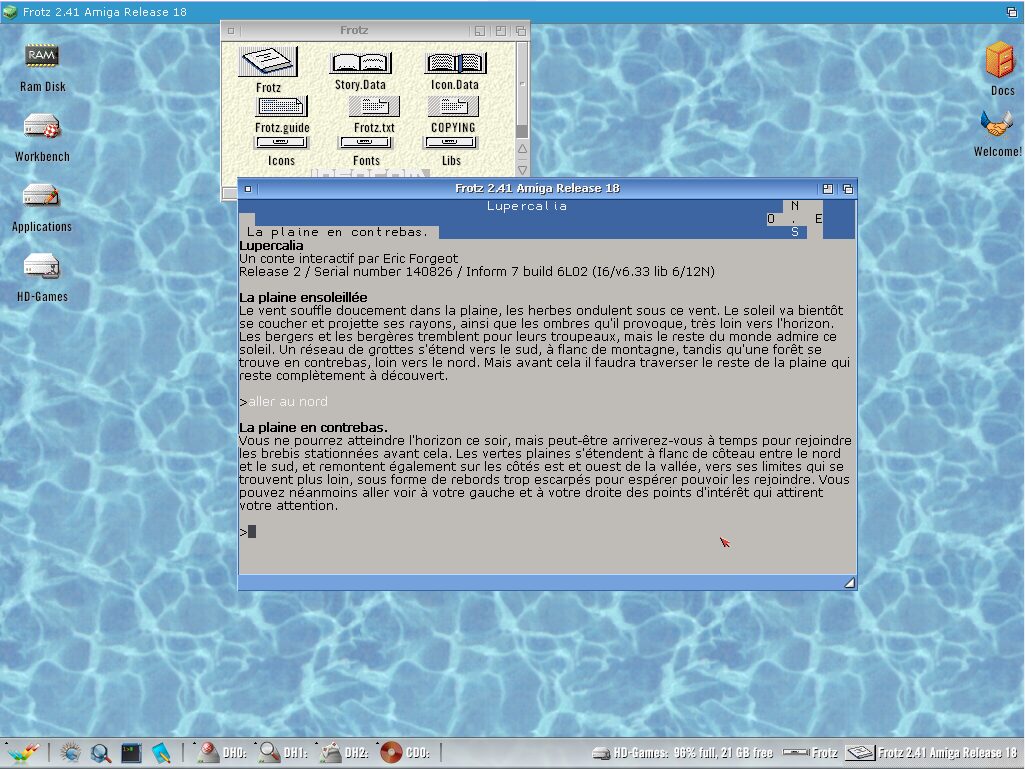Open the Frotz.guide document
The width and height of the screenshot is (1025, 769).
pyautogui.click(x=282, y=107)
